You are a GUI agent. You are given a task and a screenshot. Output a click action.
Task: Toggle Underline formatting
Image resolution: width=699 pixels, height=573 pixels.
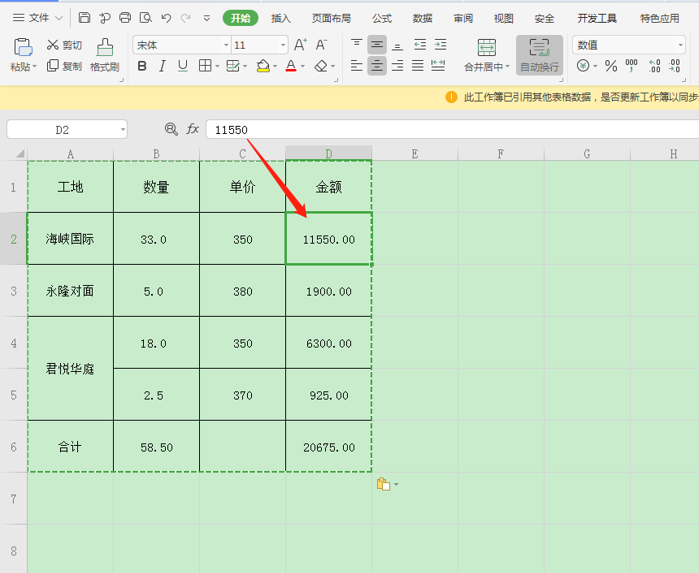pos(182,66)
